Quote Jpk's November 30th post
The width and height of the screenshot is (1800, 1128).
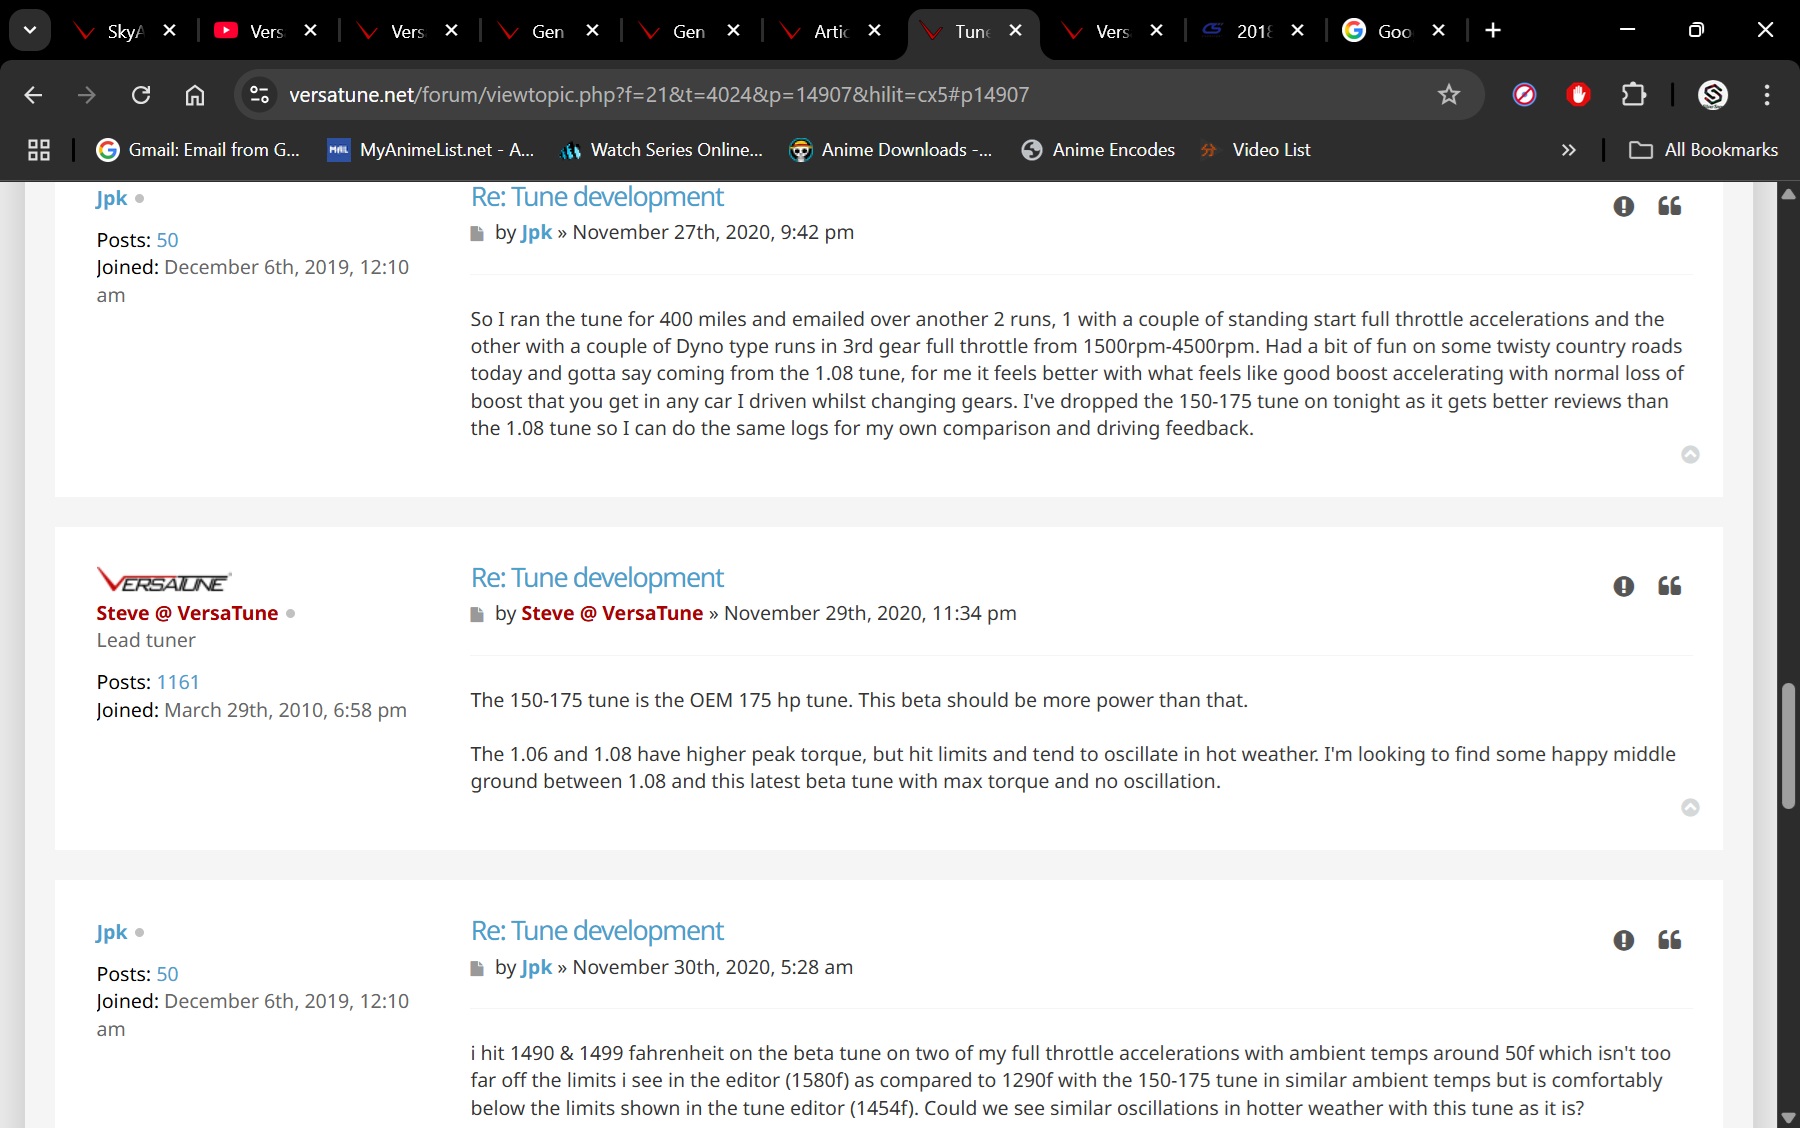pyautogui.click(x=1669, y=940)
